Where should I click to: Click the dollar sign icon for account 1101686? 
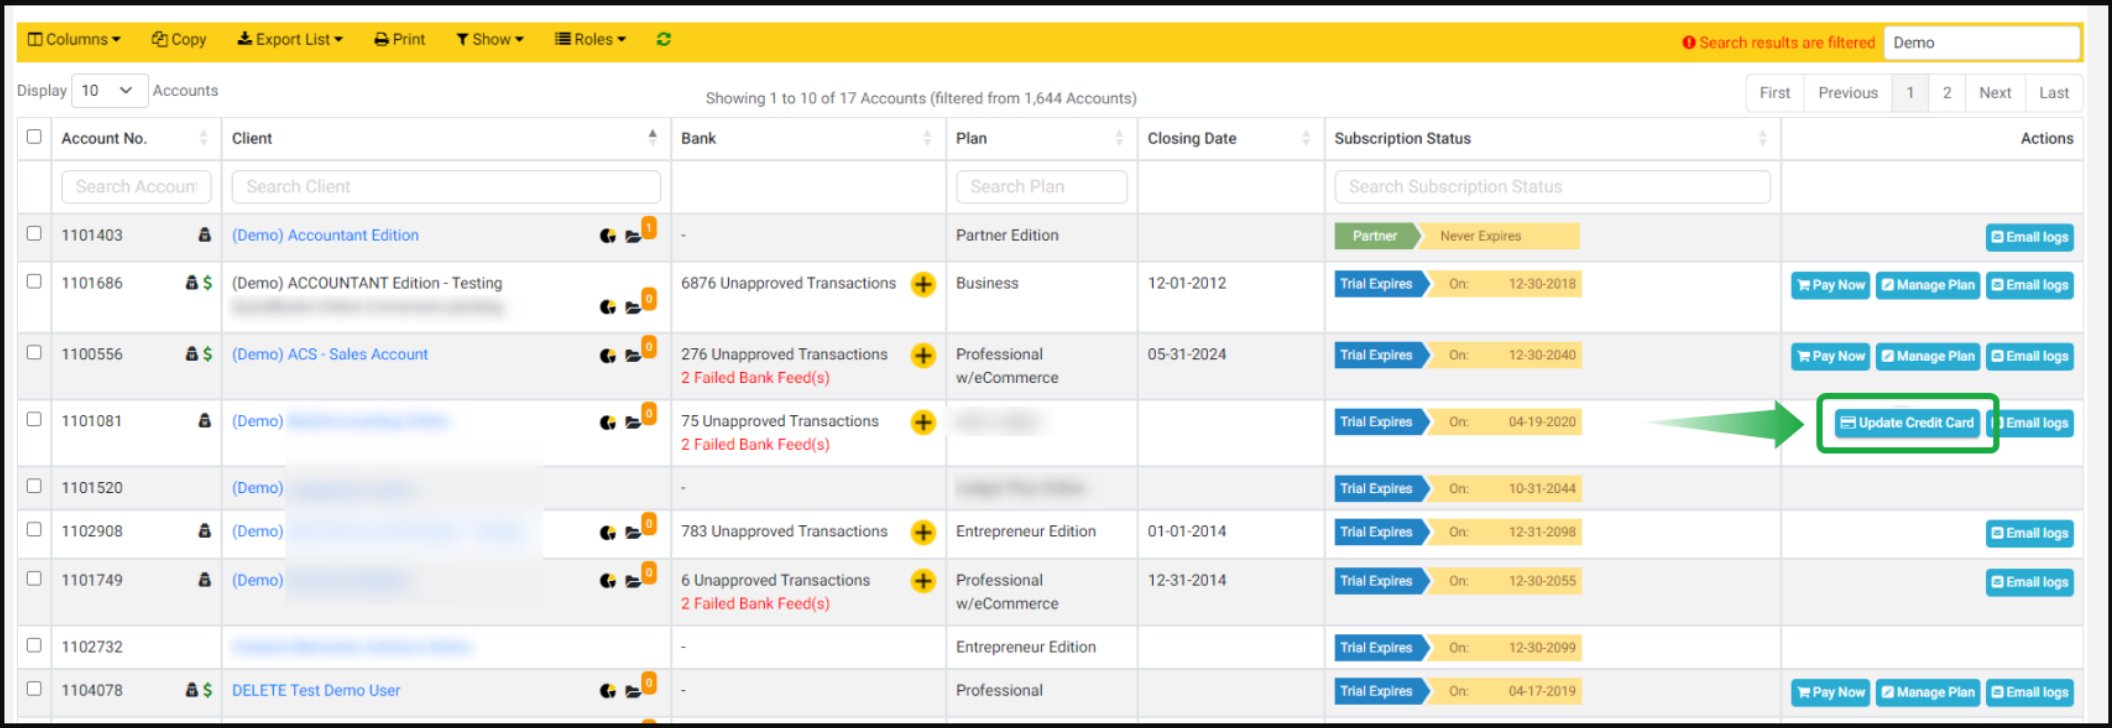point(207,283)
